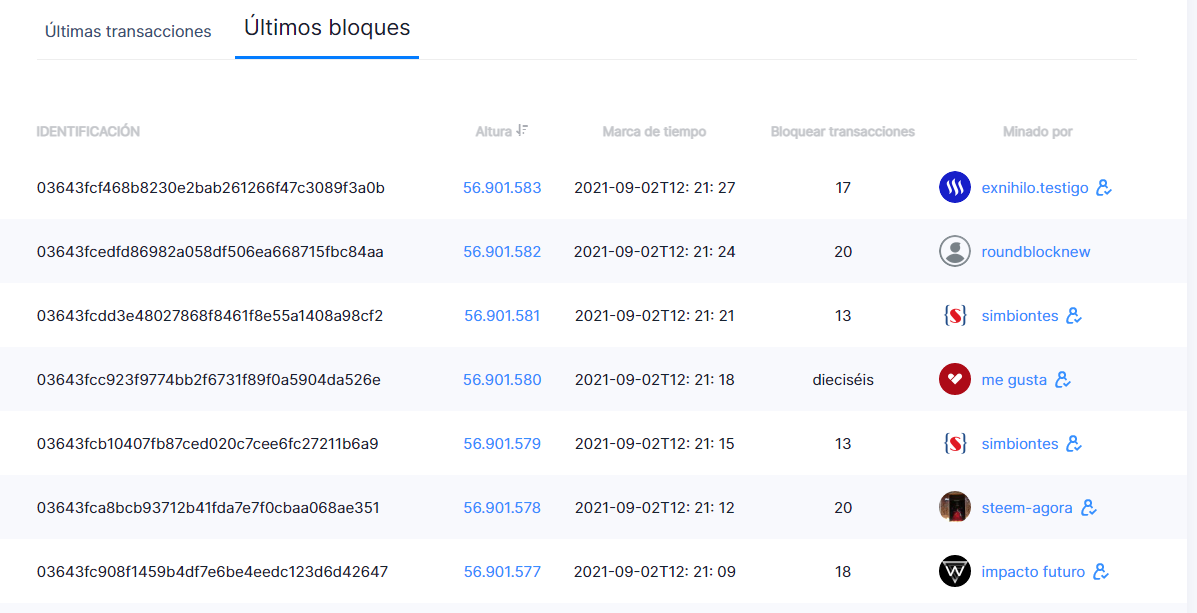Click transaction count 20 in roundblocknew row
Image resolution: width=1197 pixels, height=613 pixels.
click(843, 252)
